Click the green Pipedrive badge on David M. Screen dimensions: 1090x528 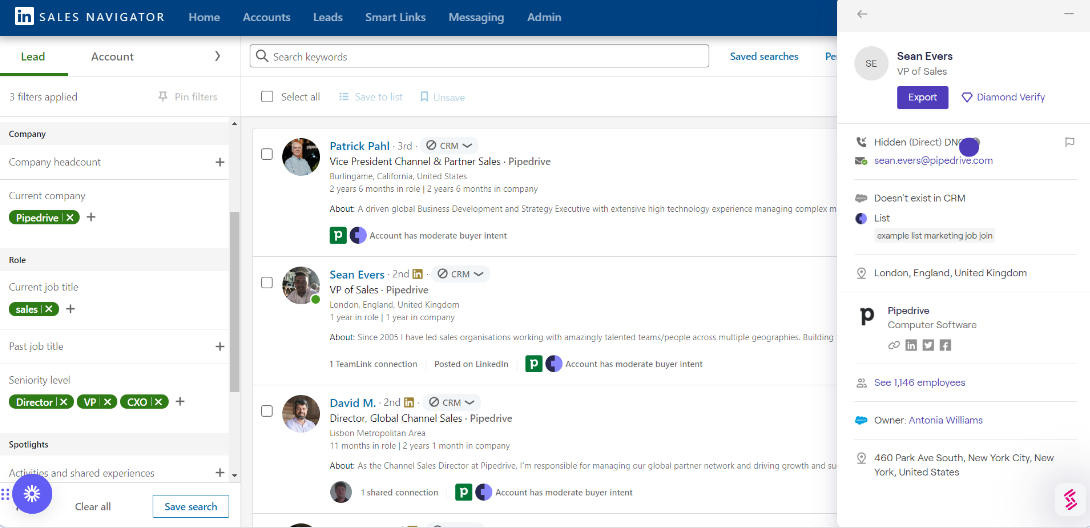pos(464,493)
